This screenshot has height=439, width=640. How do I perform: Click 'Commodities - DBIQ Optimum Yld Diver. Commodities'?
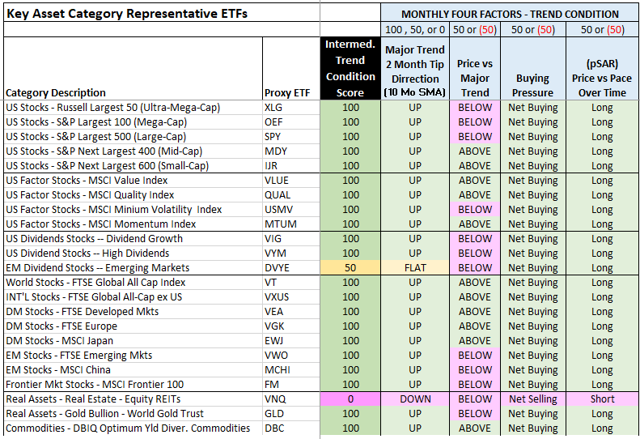coord(128,428)
